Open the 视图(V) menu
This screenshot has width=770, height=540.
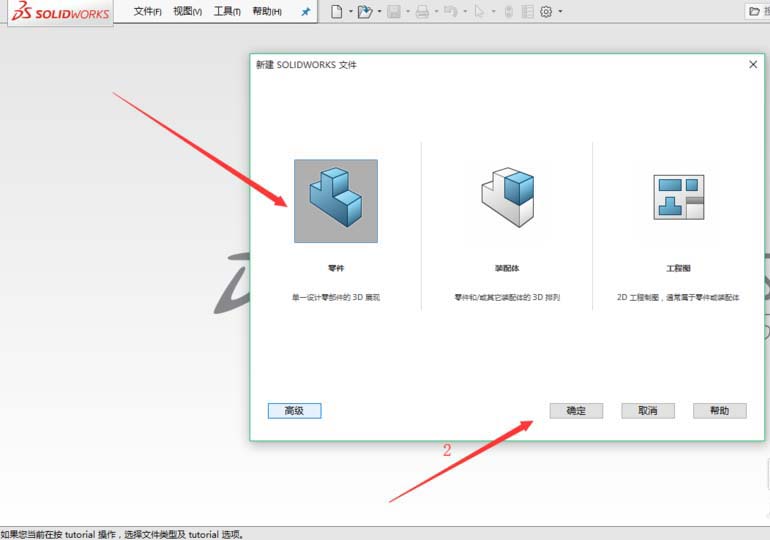(188, 11)
